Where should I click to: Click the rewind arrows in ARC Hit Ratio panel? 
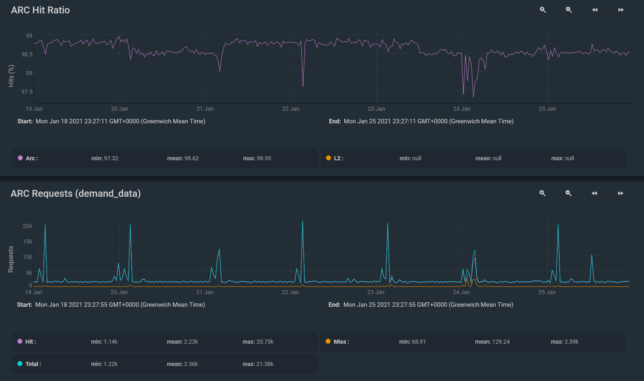click(x=595, y=10)
